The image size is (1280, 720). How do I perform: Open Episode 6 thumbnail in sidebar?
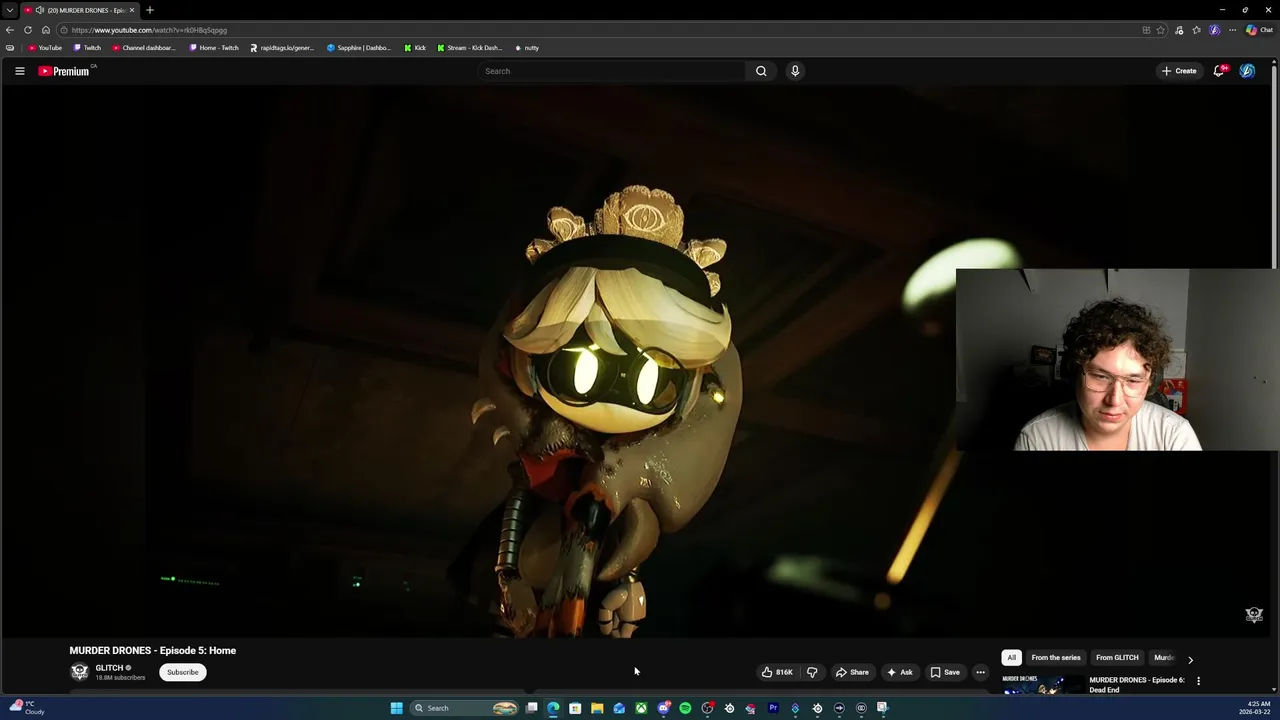tap(1042, 685)
